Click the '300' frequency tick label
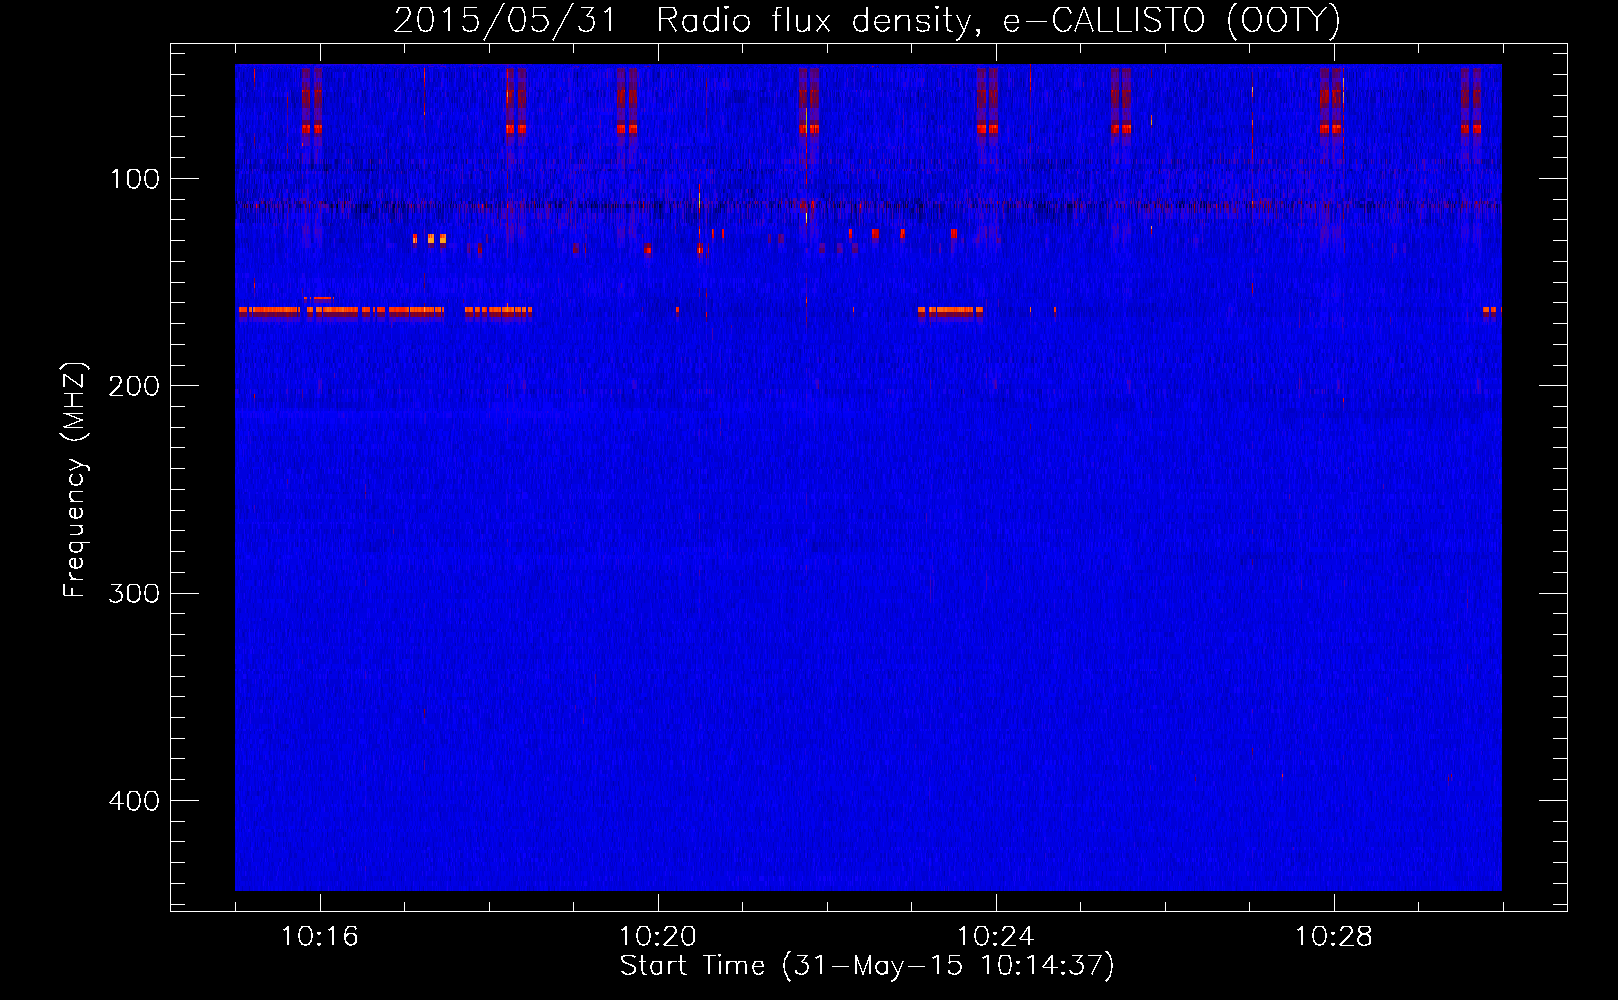 click(x=134, y=593)
